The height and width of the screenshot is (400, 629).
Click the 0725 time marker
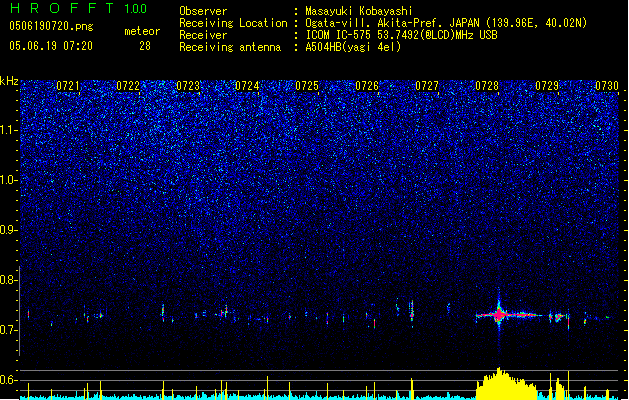coord(307,86)
